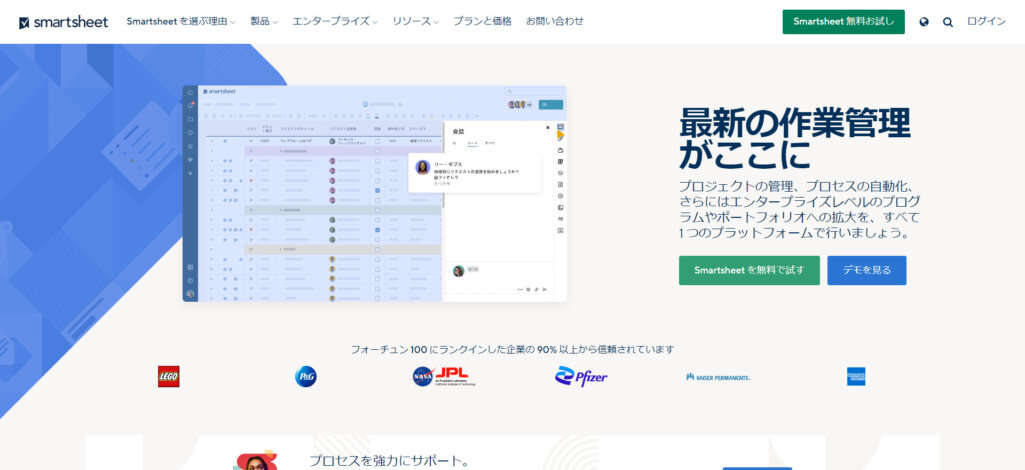Click the '最新の作業管理がここに' headline
1025x470 pixels.
[794, 139]
